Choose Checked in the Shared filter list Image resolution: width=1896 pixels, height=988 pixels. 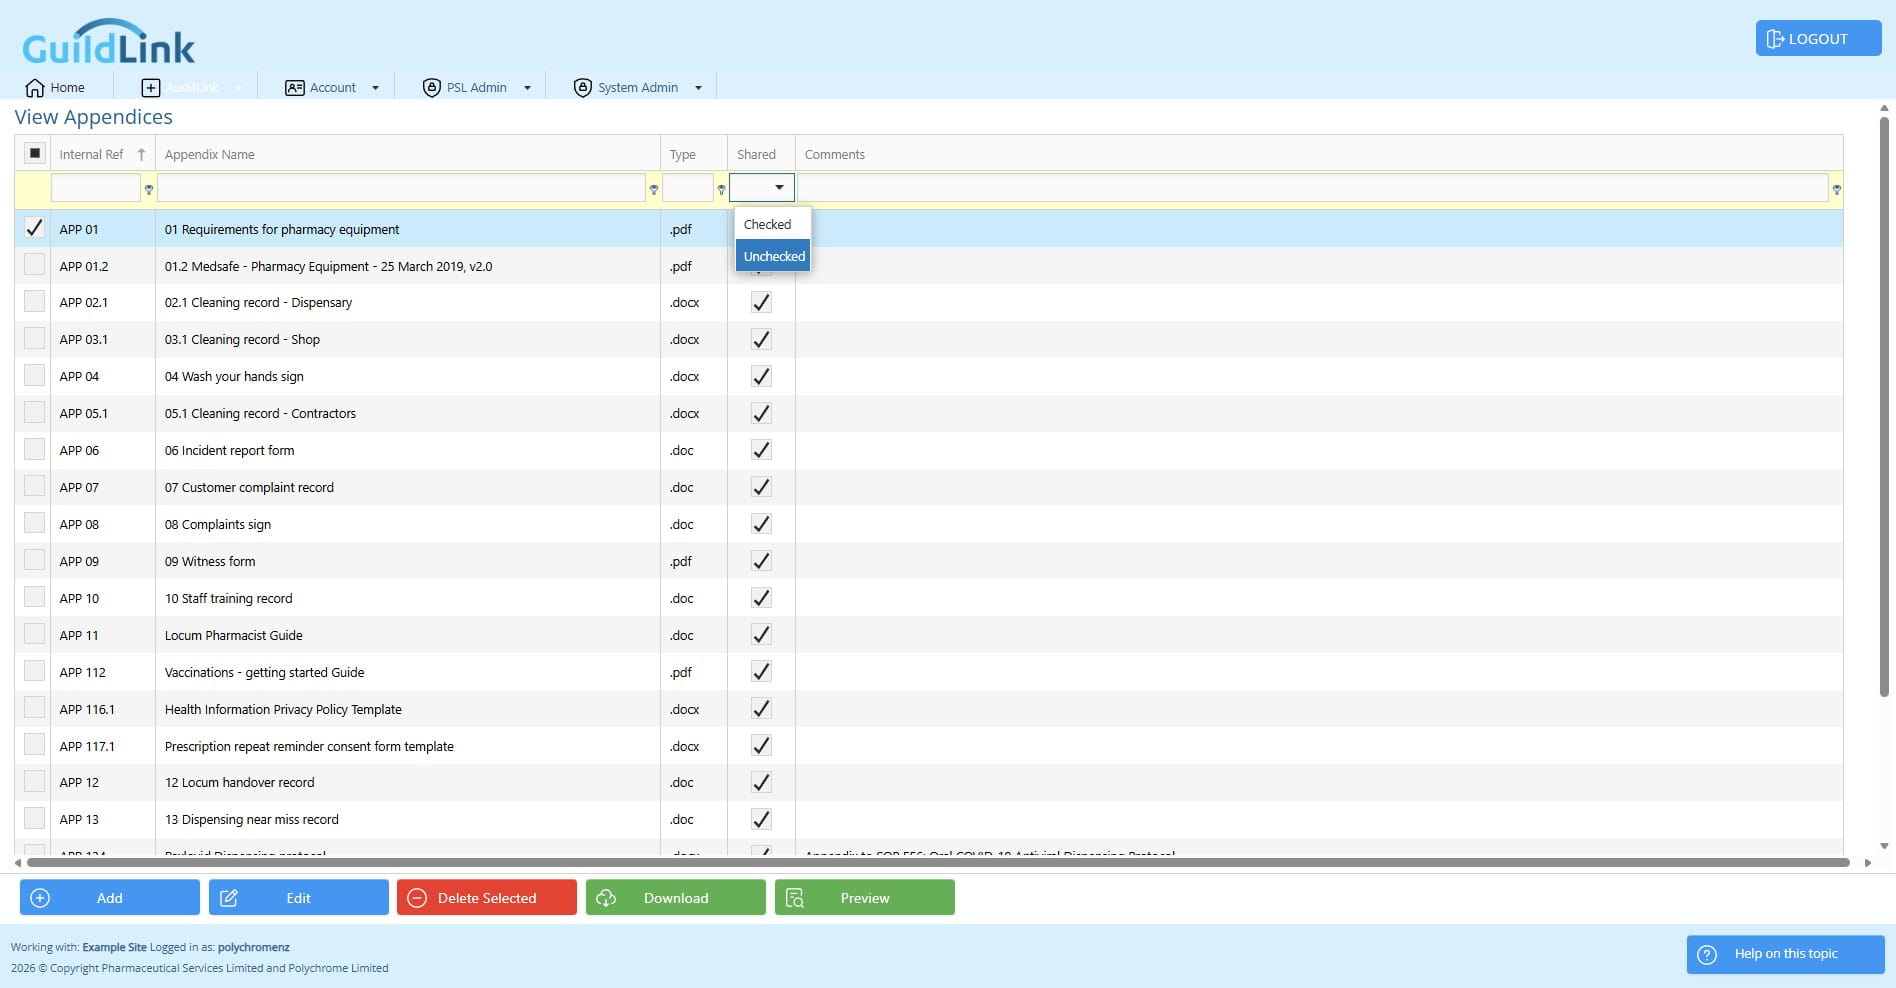pyautogui.click(x=772, y=224)
